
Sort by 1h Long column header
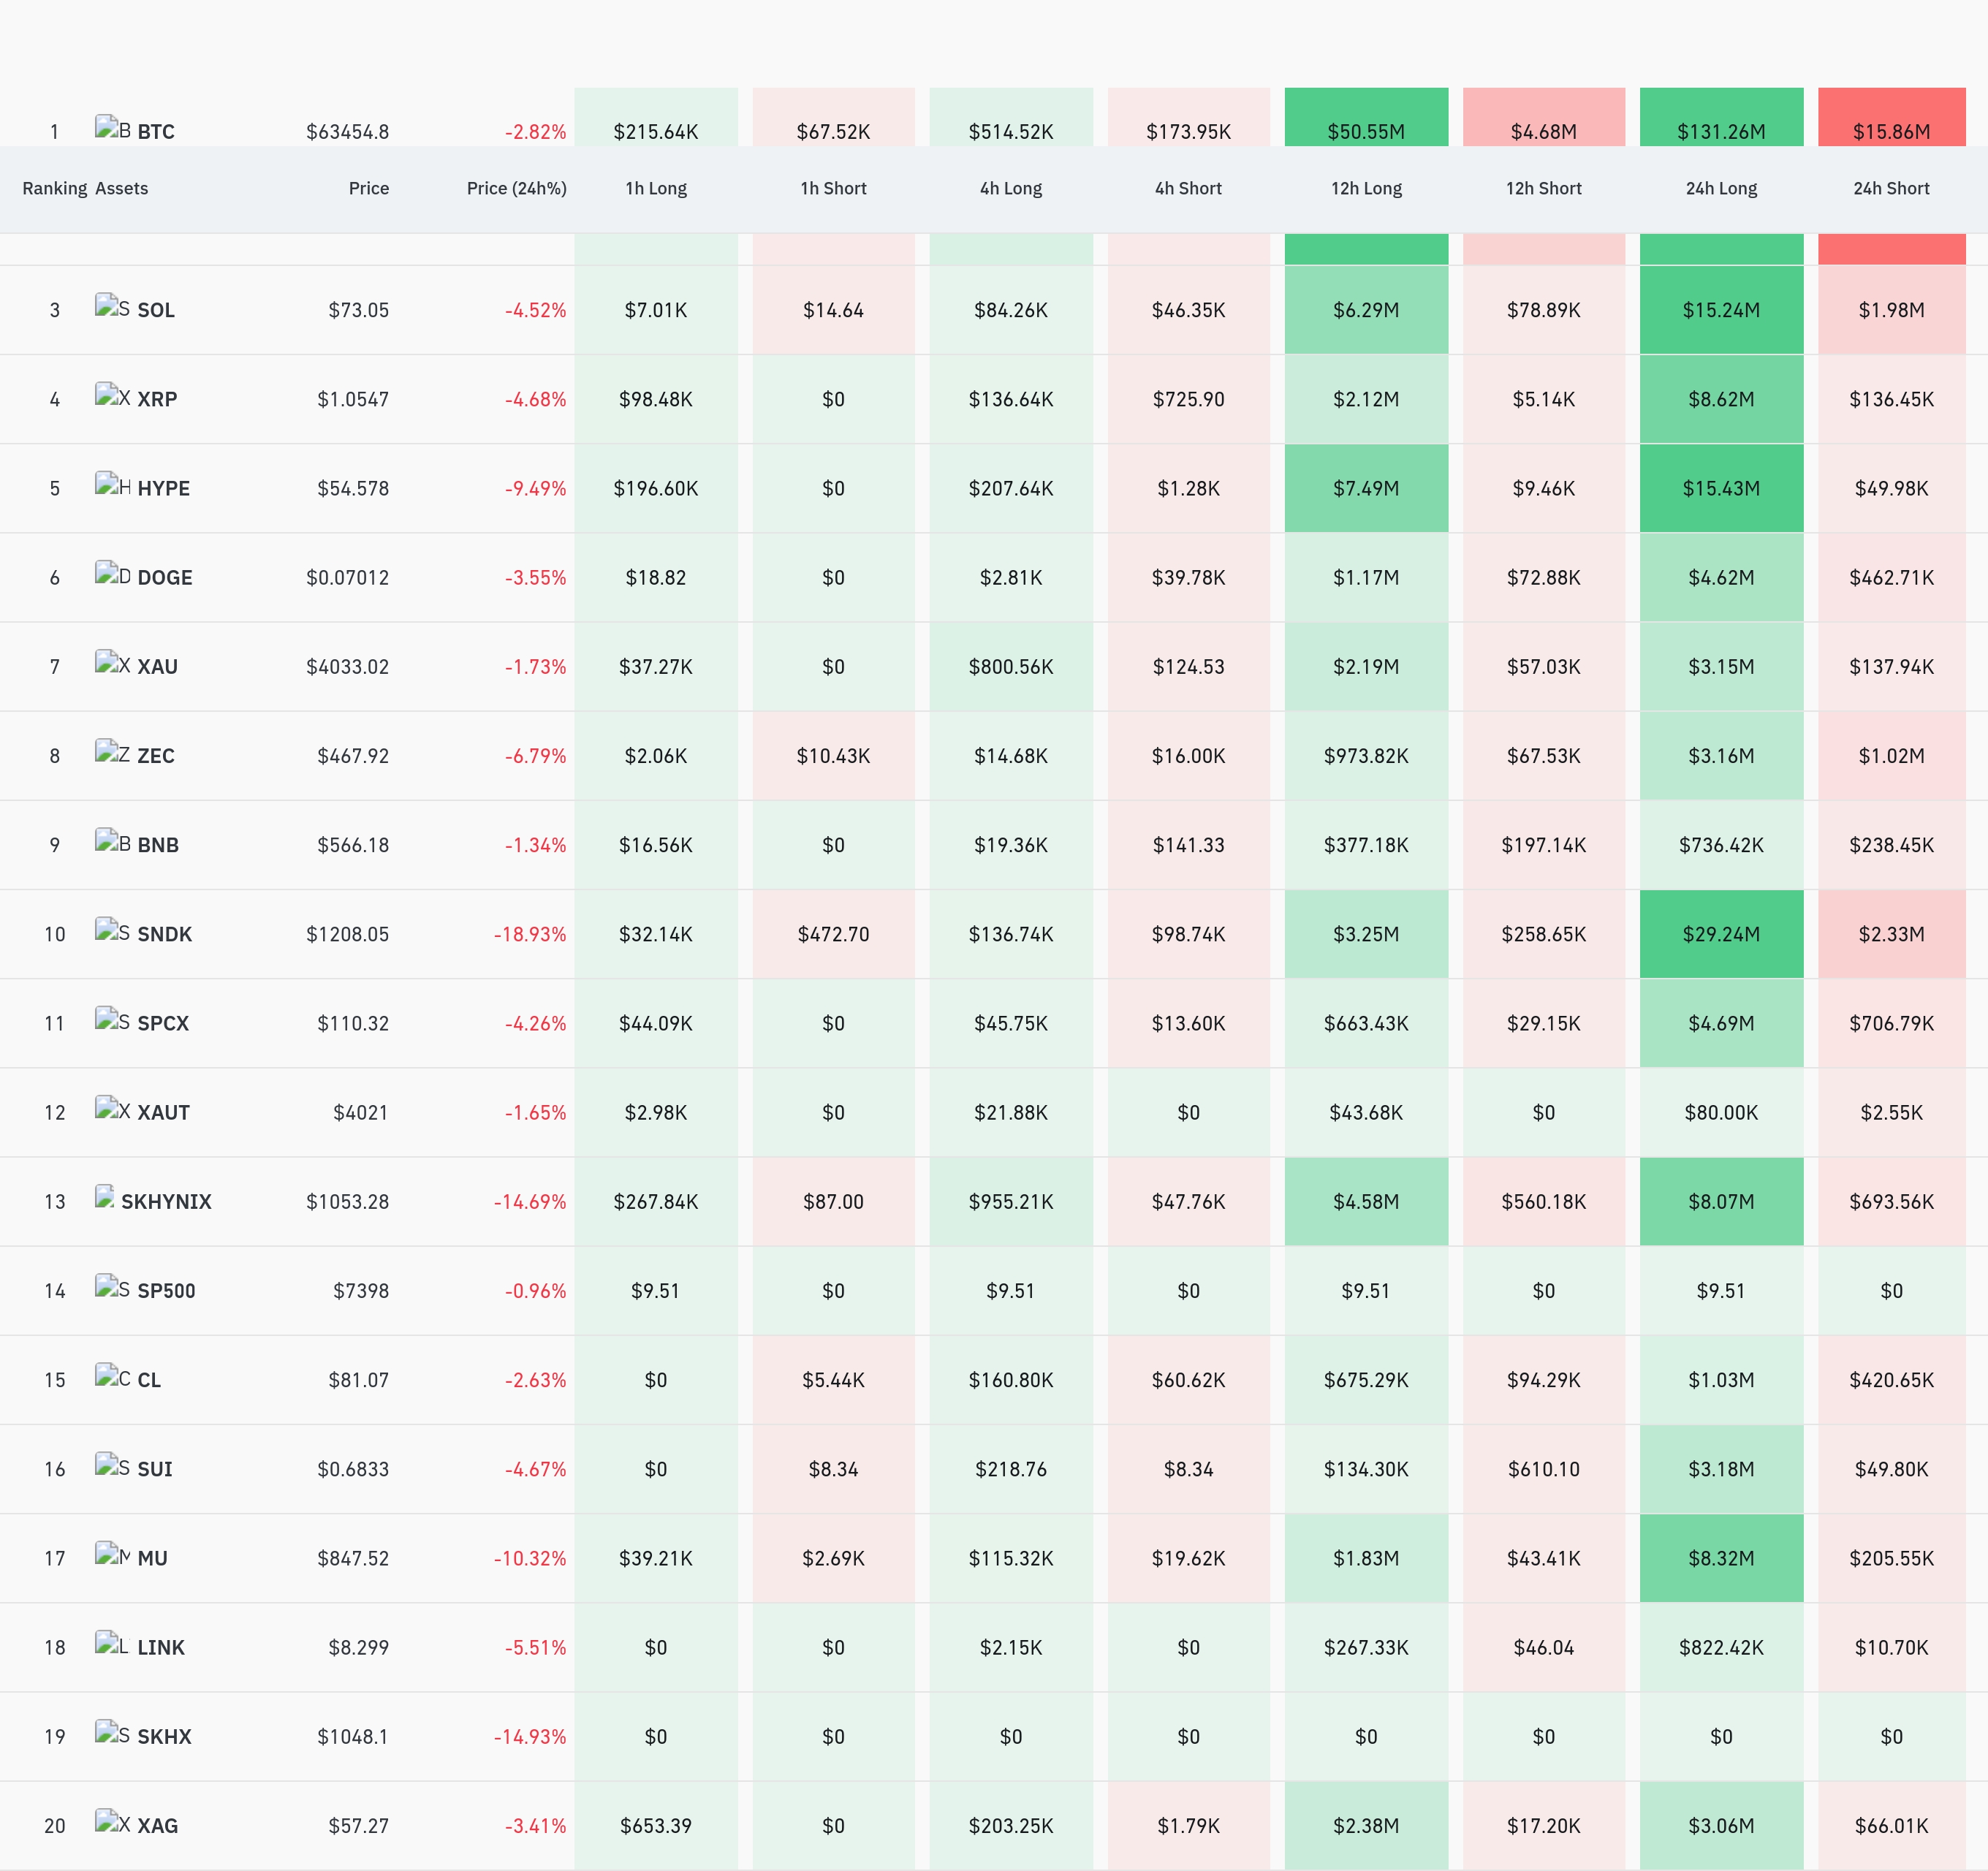point(656,188)
